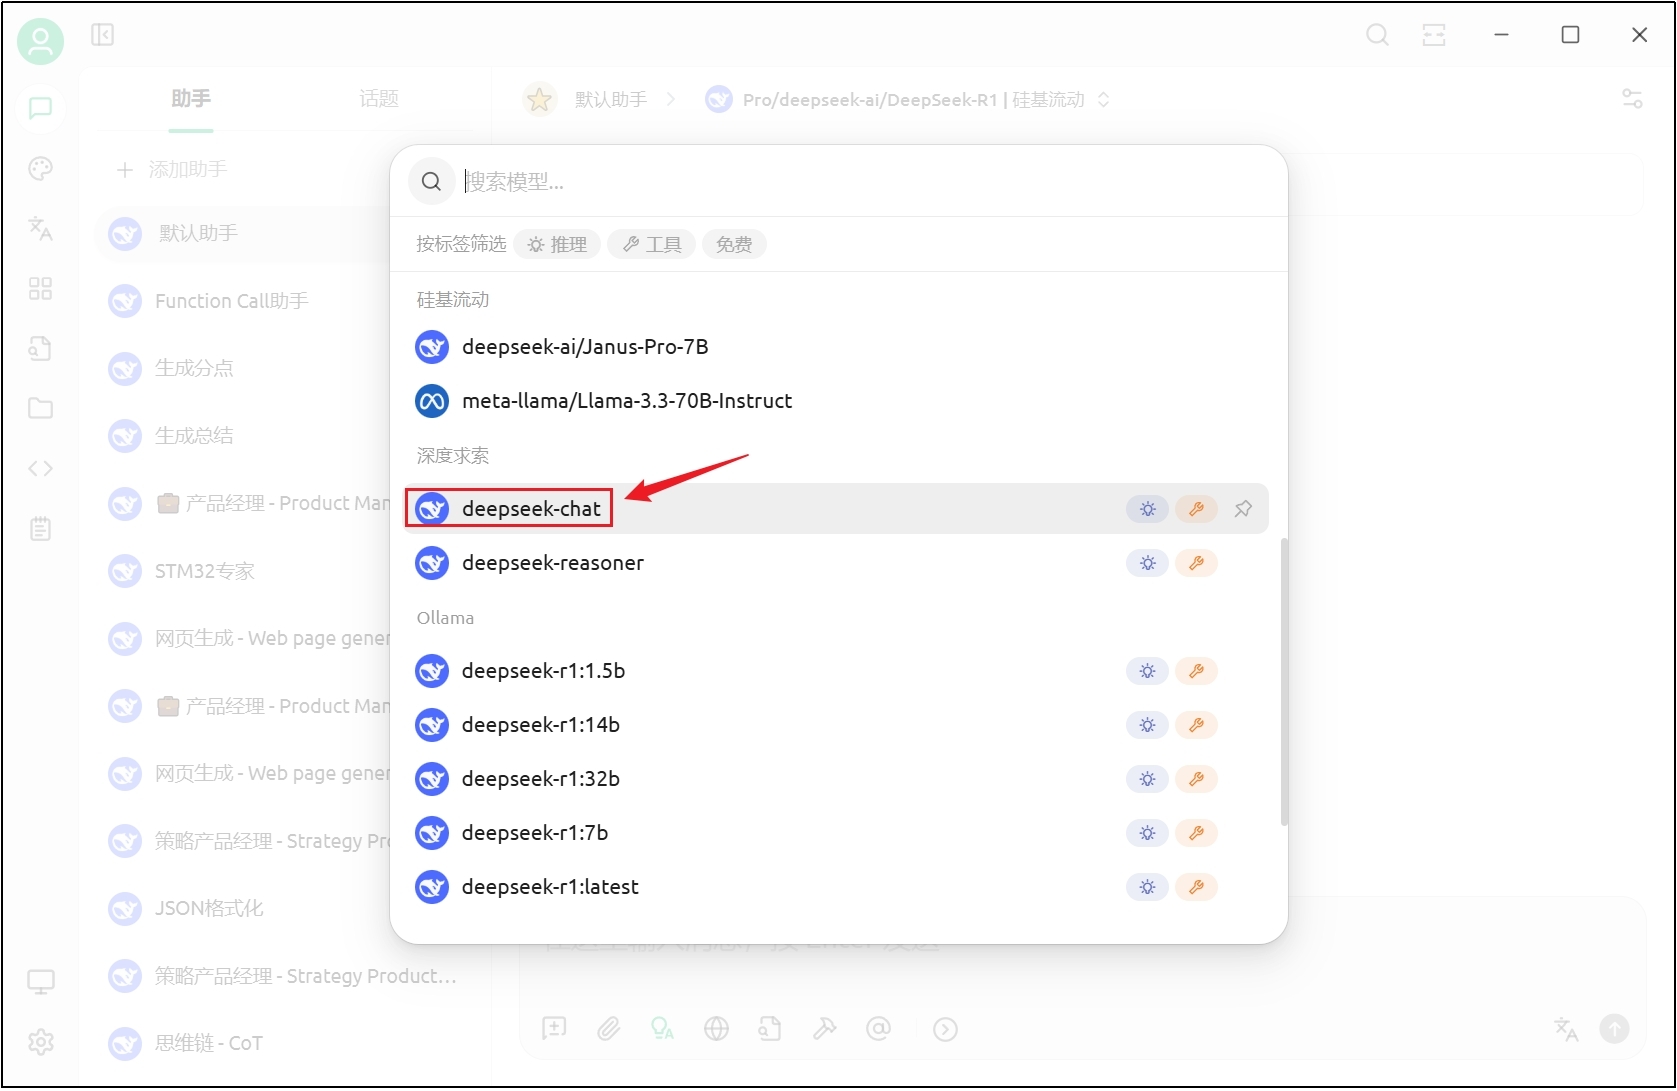Select the deepseek-r1:32b model
Screen dimensions: 1677x1091
(837, 779)
